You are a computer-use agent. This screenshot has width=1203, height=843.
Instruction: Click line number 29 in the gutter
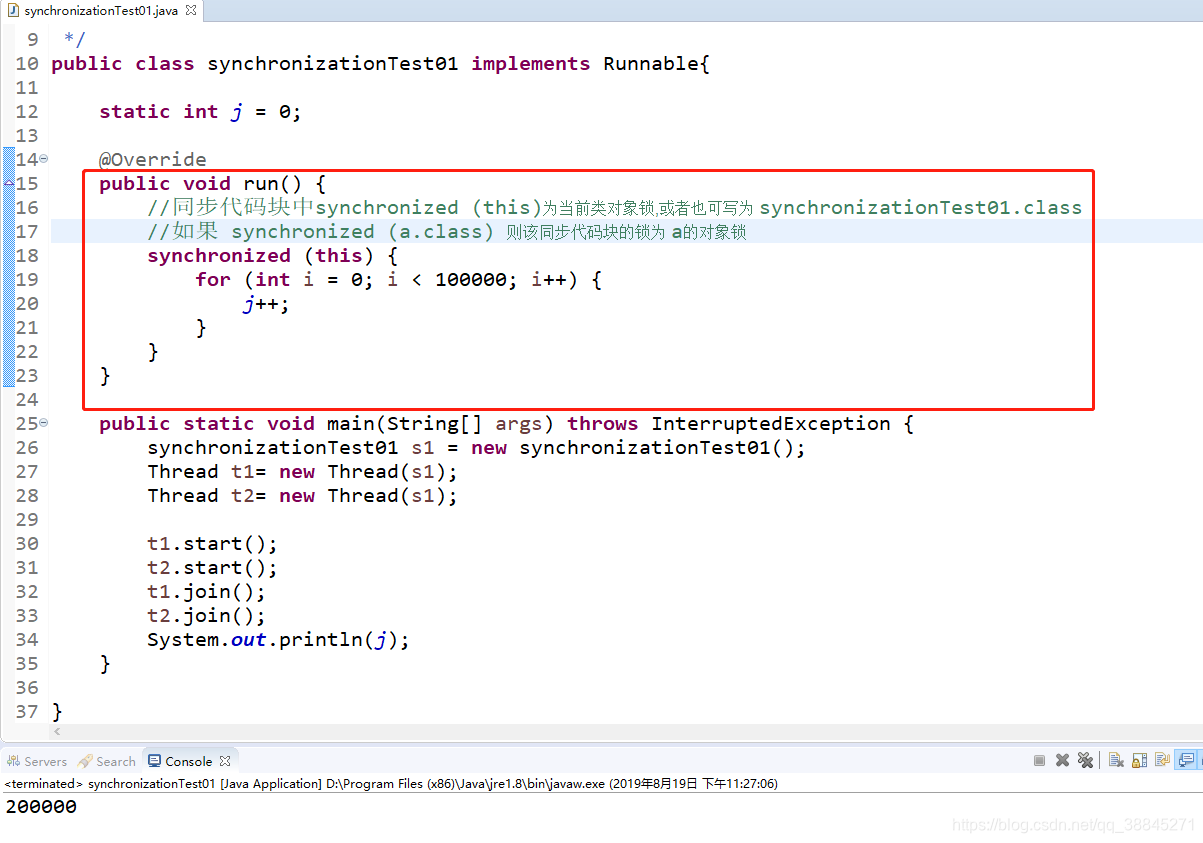coord(27,520)
